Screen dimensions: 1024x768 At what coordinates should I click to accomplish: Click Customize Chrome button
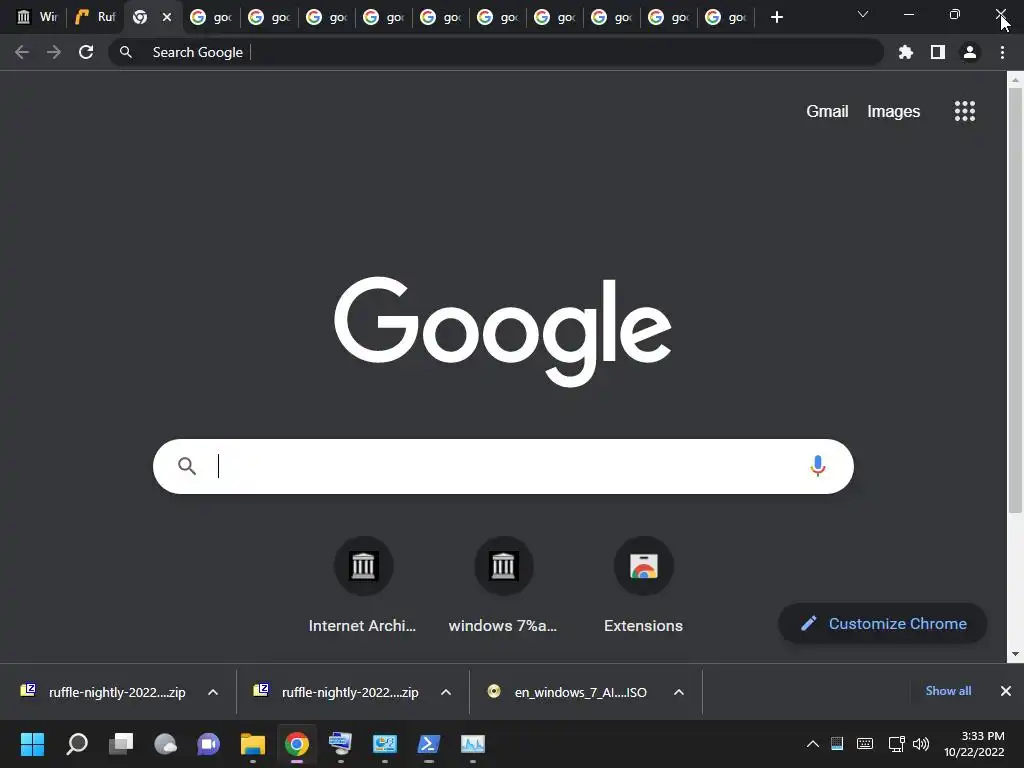point(882,624)
